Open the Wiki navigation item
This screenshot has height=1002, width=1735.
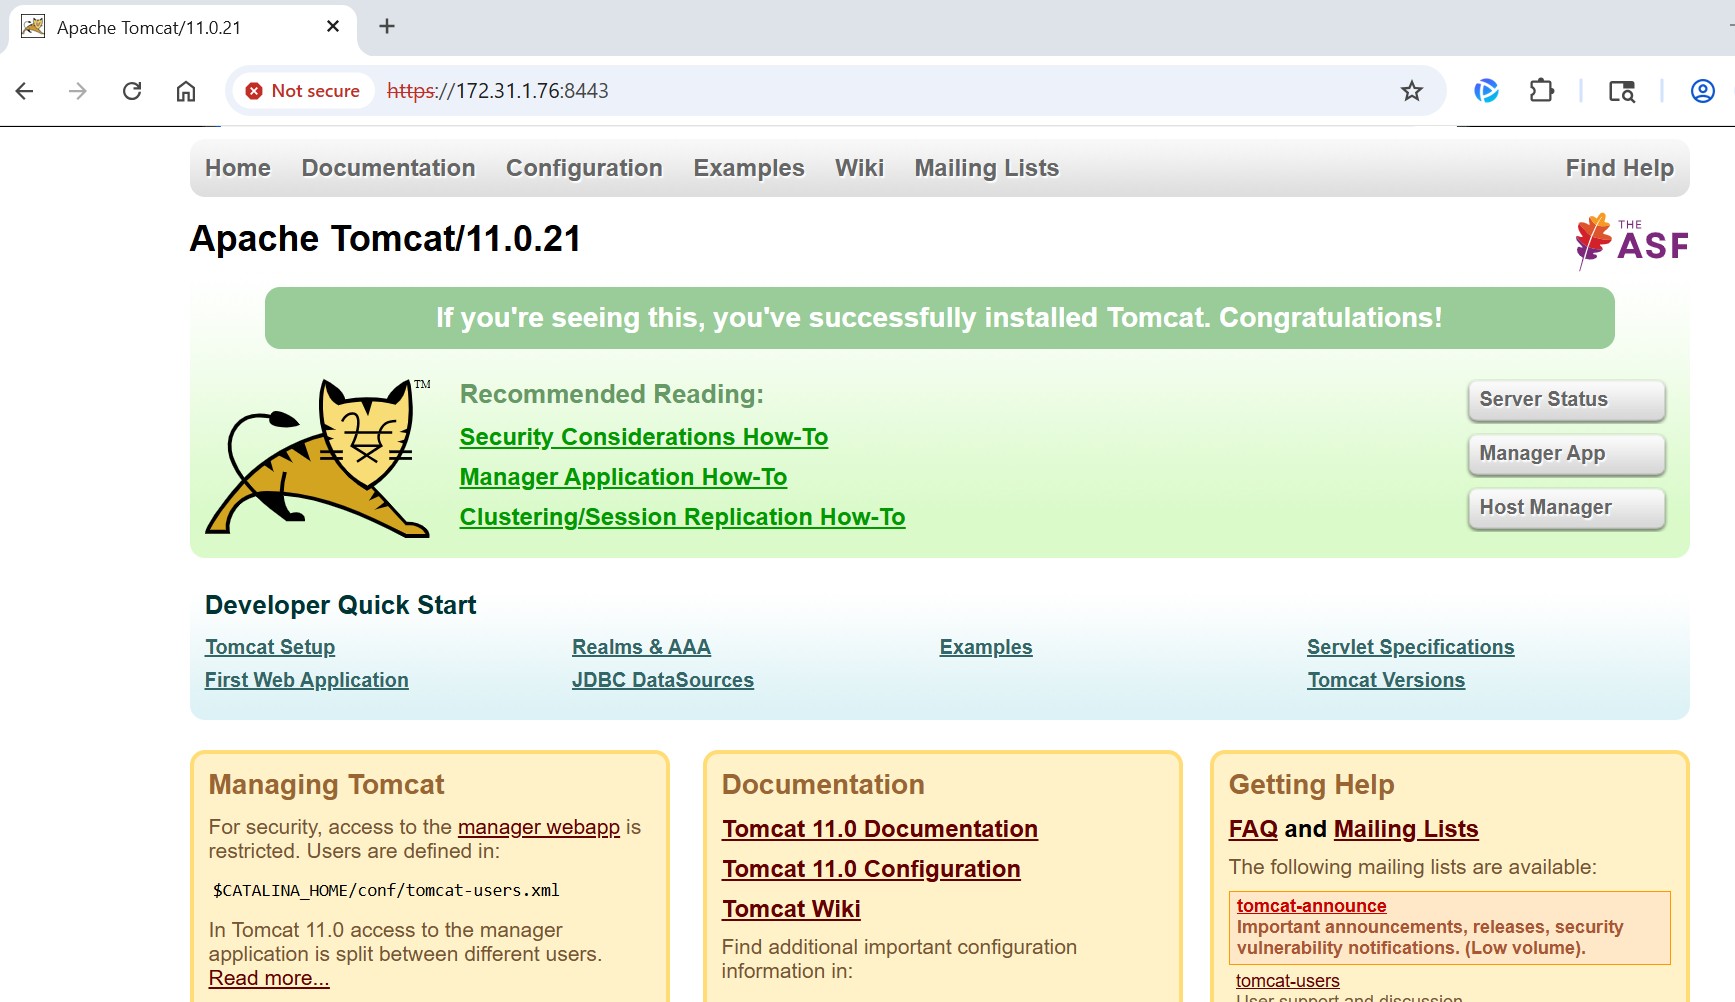[860, 168]
